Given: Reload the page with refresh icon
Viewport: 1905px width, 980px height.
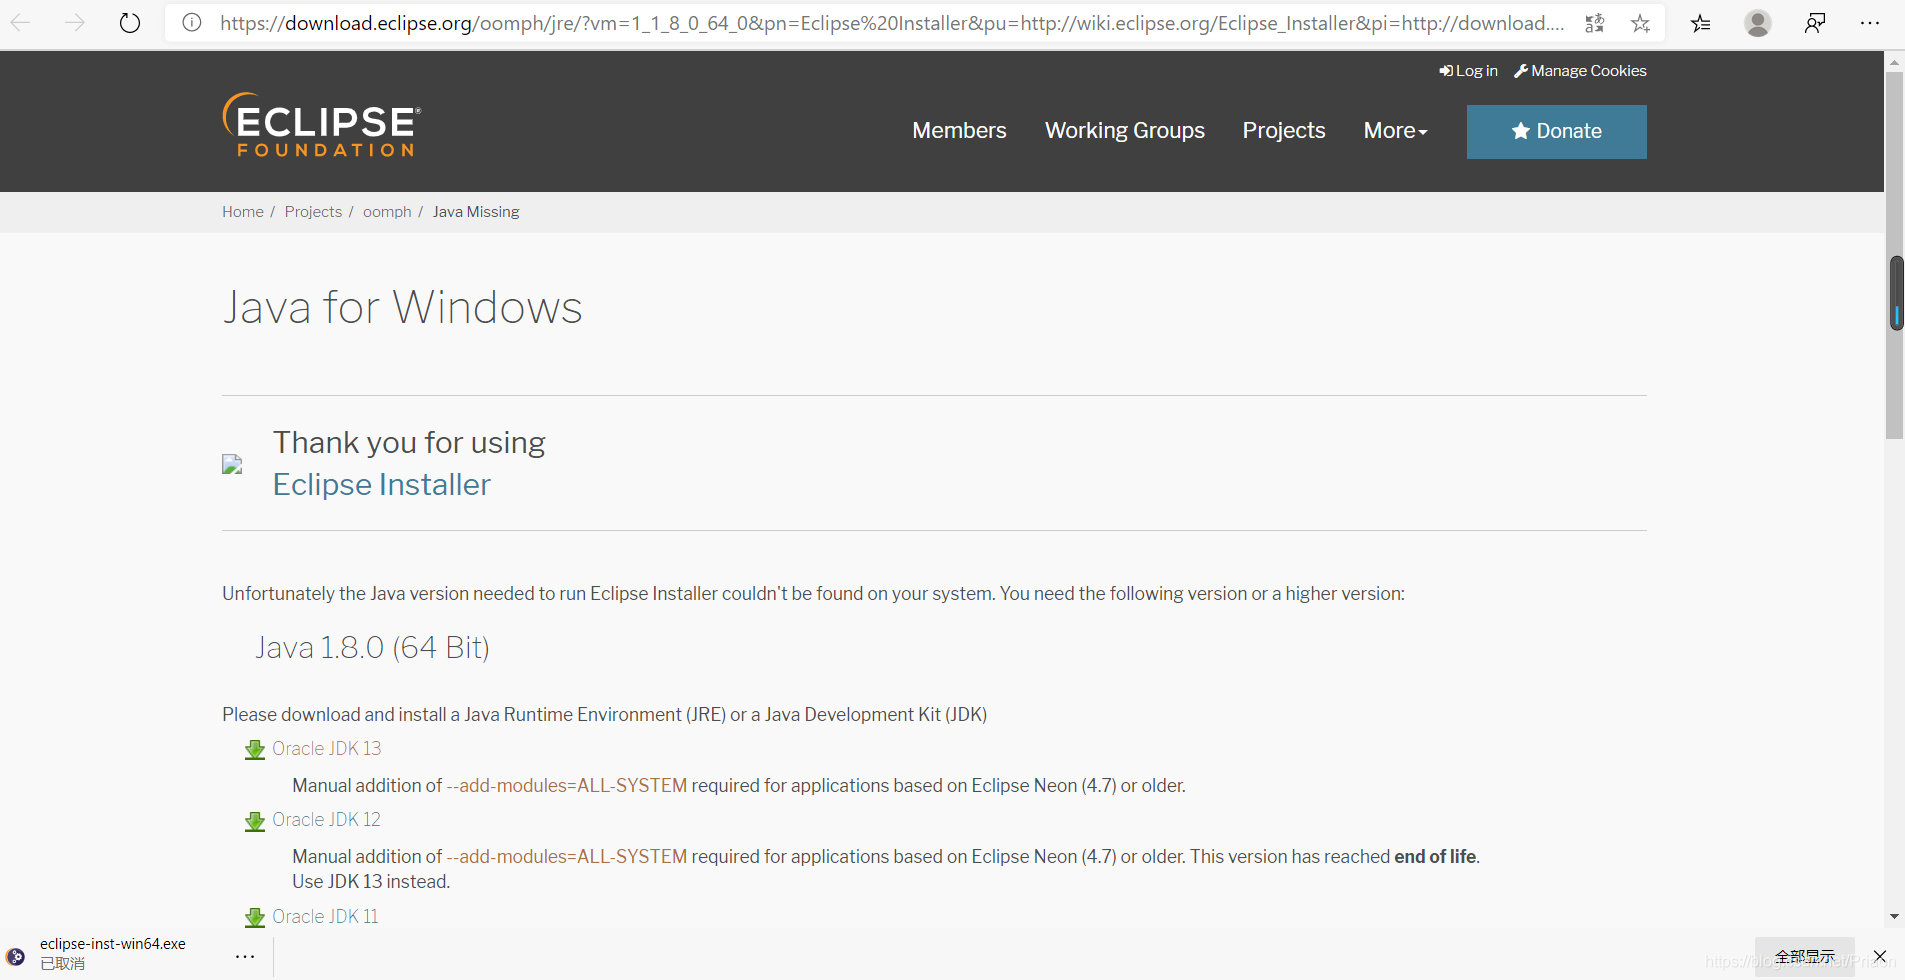Looking at the screenshot, I should 130,22.
